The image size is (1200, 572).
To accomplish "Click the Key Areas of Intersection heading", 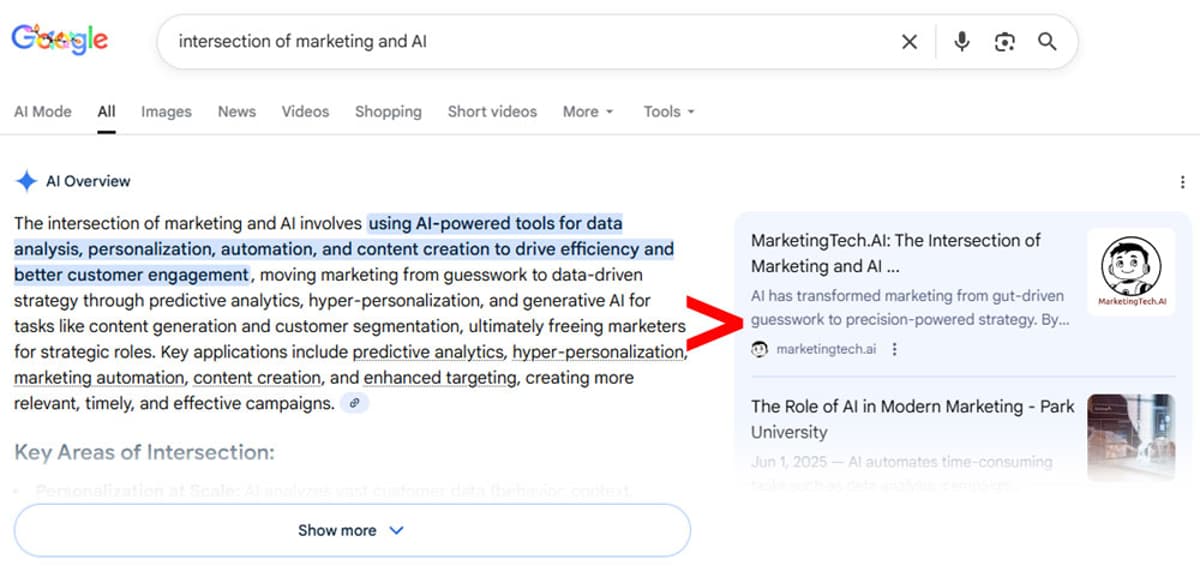I will click(144, 452).
